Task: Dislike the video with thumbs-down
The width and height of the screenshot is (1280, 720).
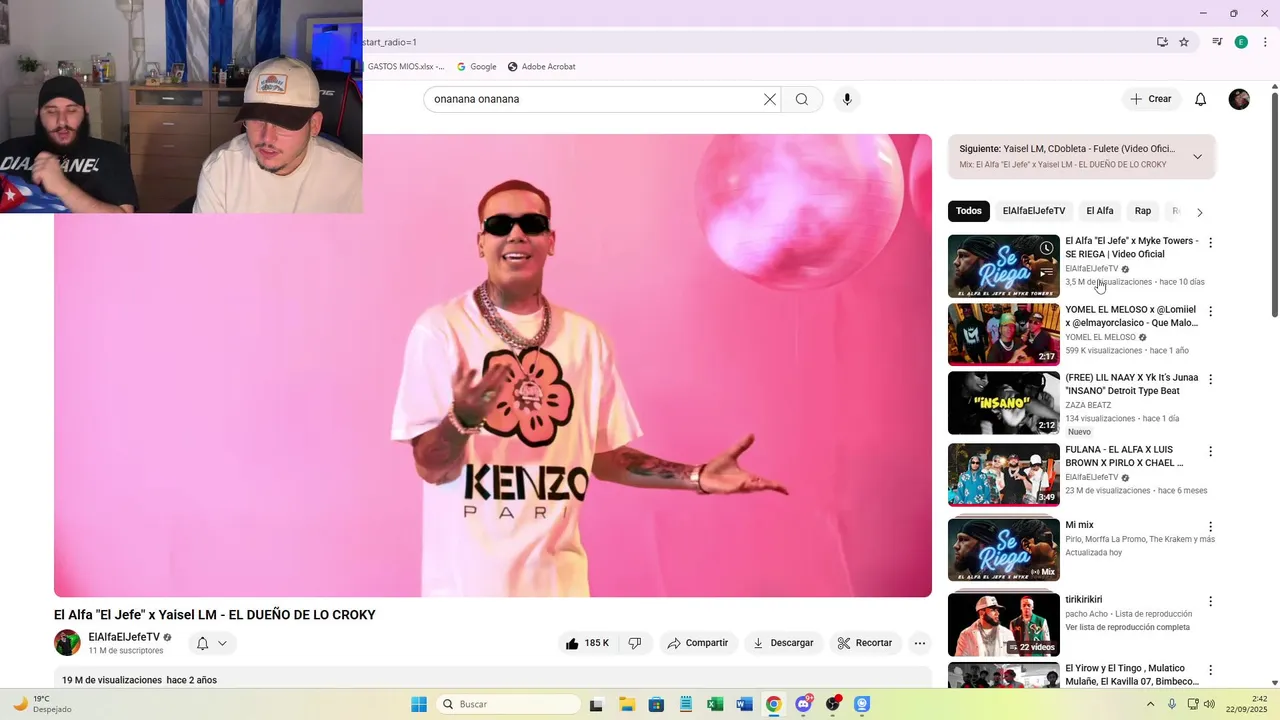Action: click(x=635, y=643)
